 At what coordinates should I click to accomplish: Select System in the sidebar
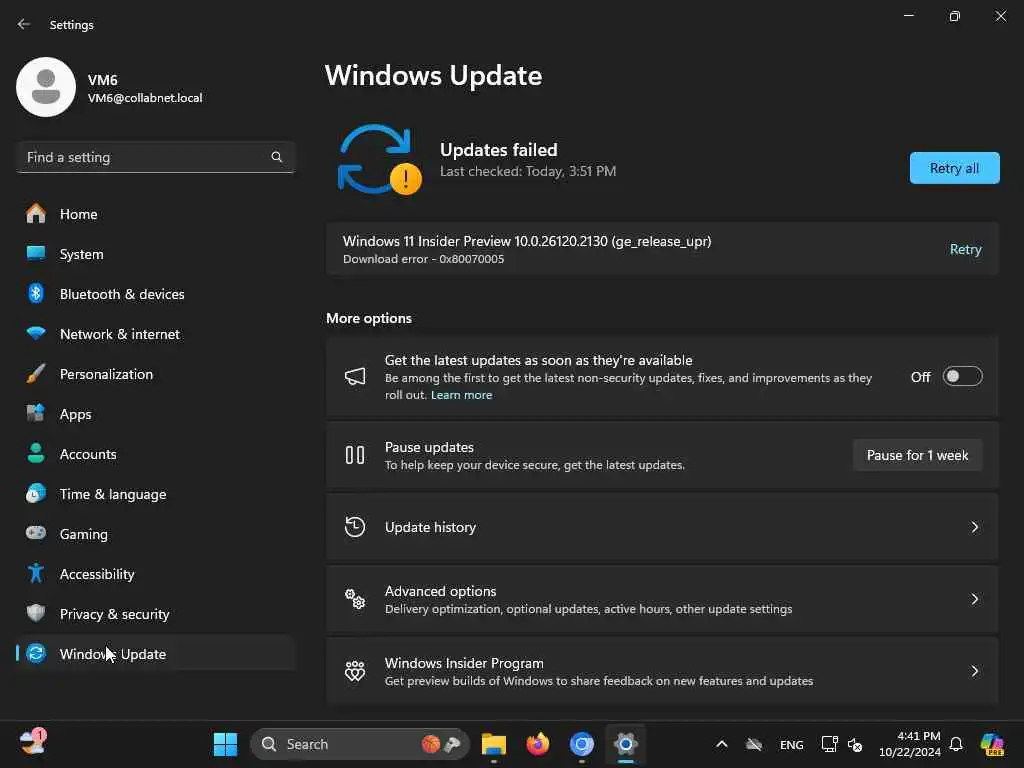click(x=155, y=254)
